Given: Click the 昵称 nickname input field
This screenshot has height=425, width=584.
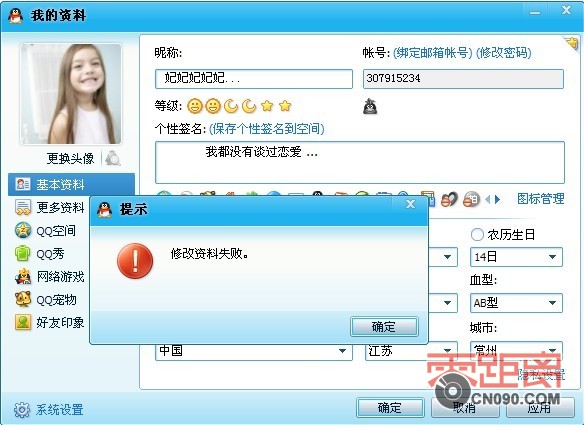Looking at the screenshot, I should 254,79.
